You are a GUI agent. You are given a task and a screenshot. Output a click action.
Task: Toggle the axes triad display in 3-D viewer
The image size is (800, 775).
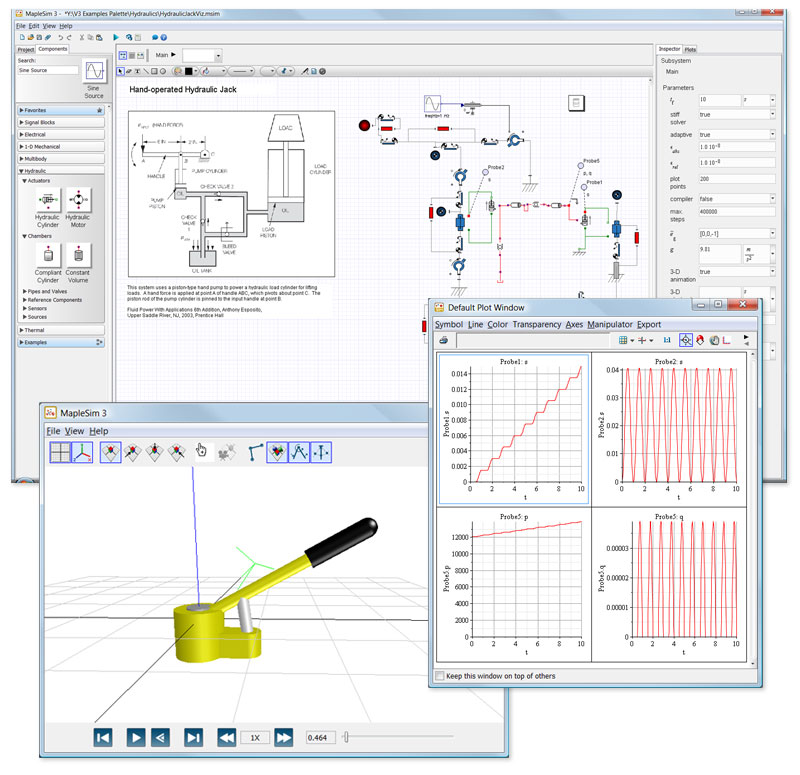pyautogui.click(x=82, y=452)
